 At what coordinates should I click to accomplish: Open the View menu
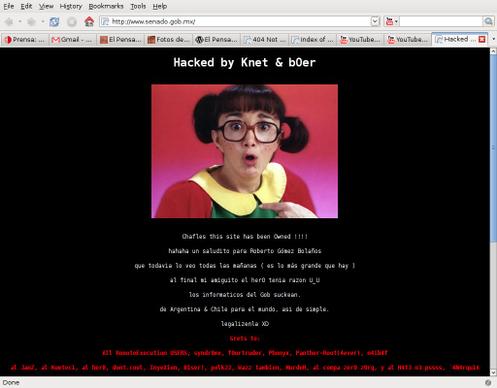[46, 6]
